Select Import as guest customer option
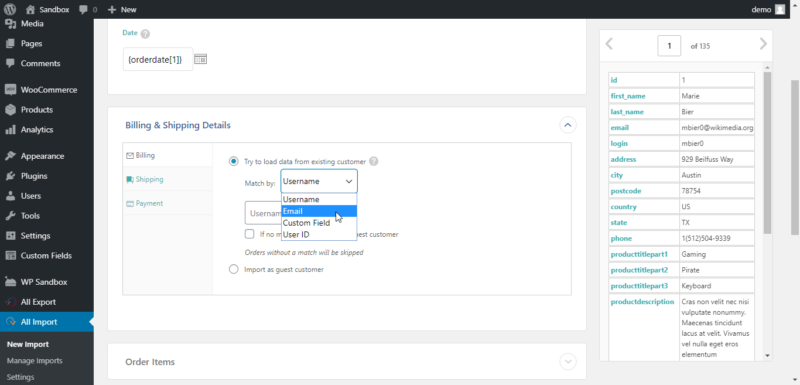The image size is (800, 385). (x=233, y=269)
